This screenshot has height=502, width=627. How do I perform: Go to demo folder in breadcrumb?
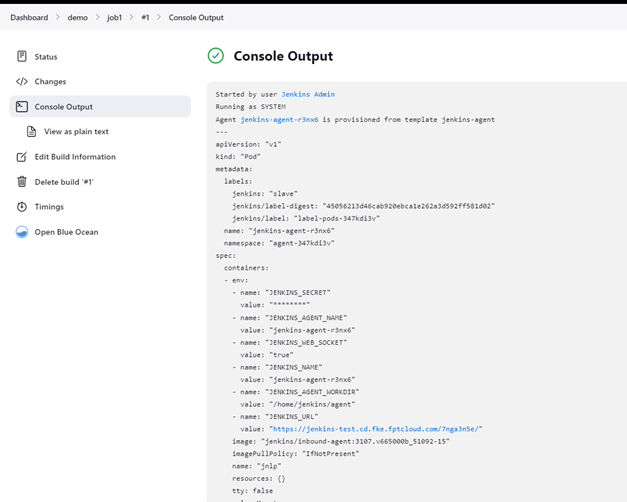click(77, 17)
